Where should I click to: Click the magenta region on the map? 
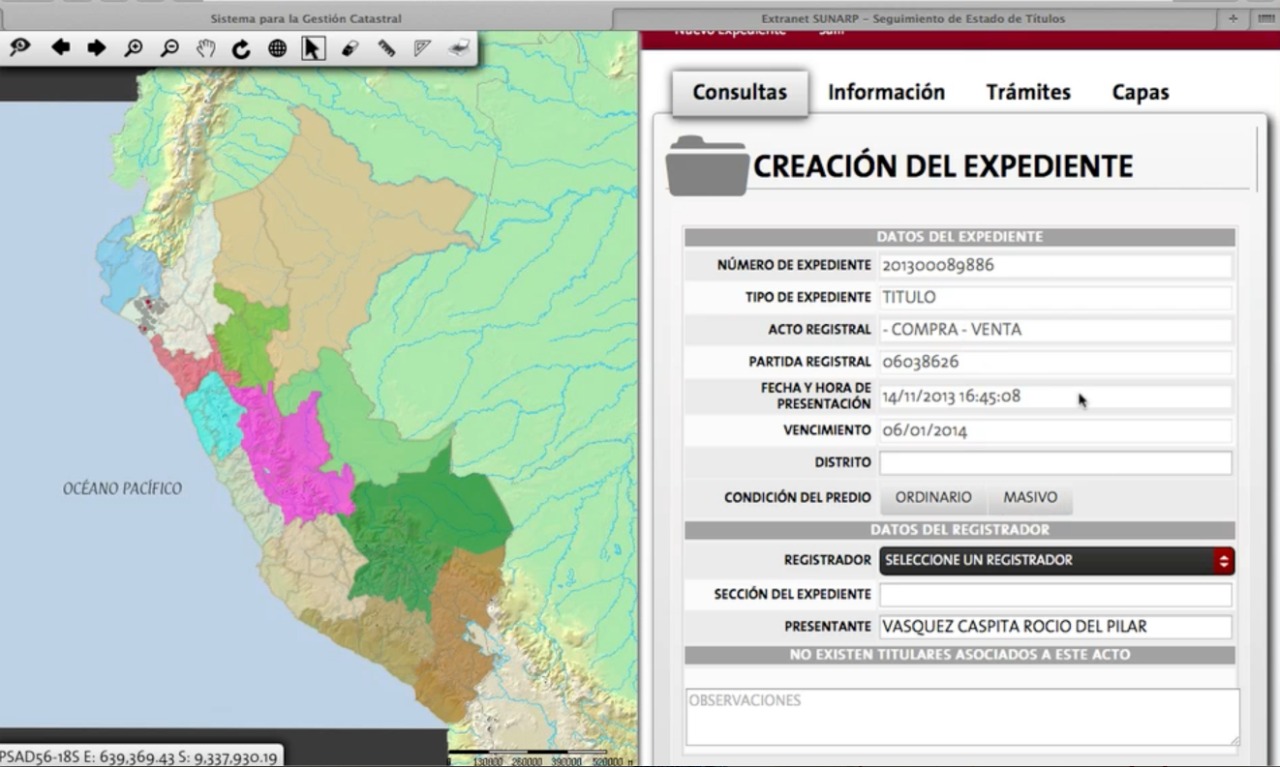pos(295,455)
